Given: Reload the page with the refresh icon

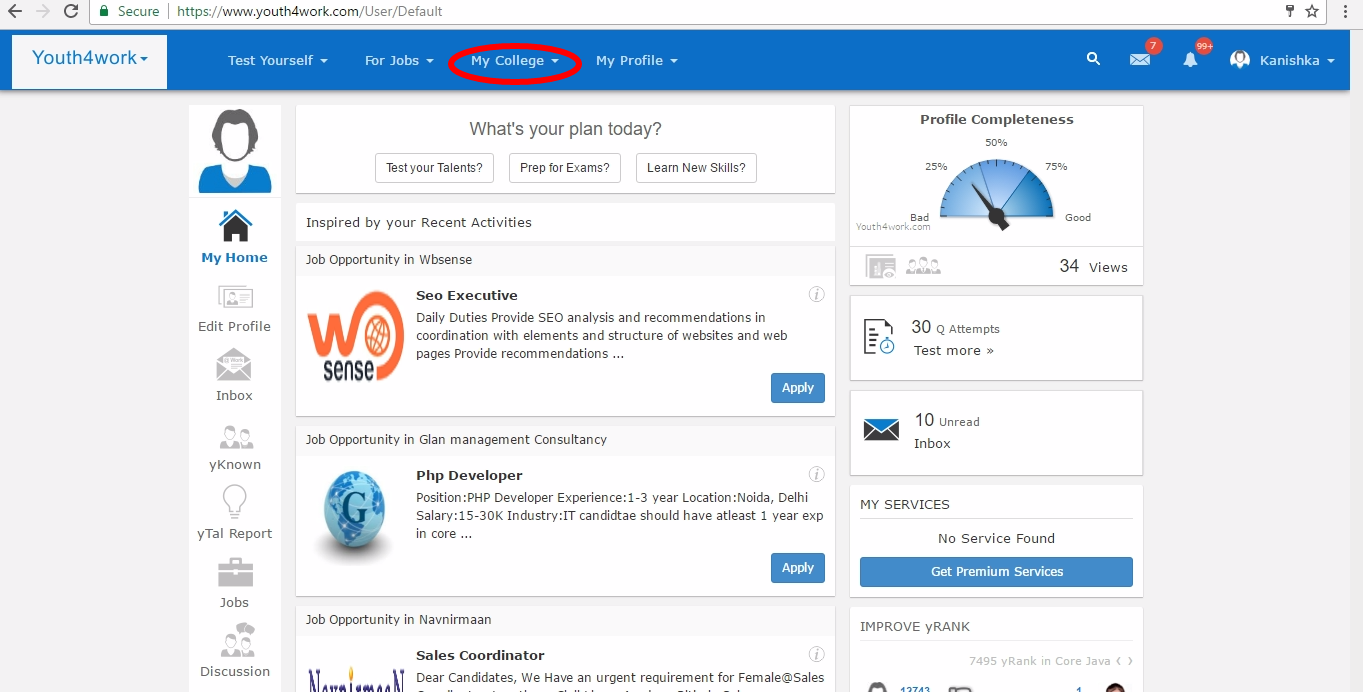Looking at the screenshot, I should [x=70, y=11].
